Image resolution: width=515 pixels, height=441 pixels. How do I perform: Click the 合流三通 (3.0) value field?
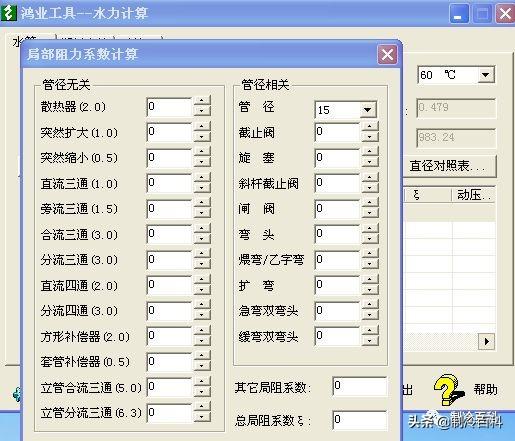click(x=170, y=234)
